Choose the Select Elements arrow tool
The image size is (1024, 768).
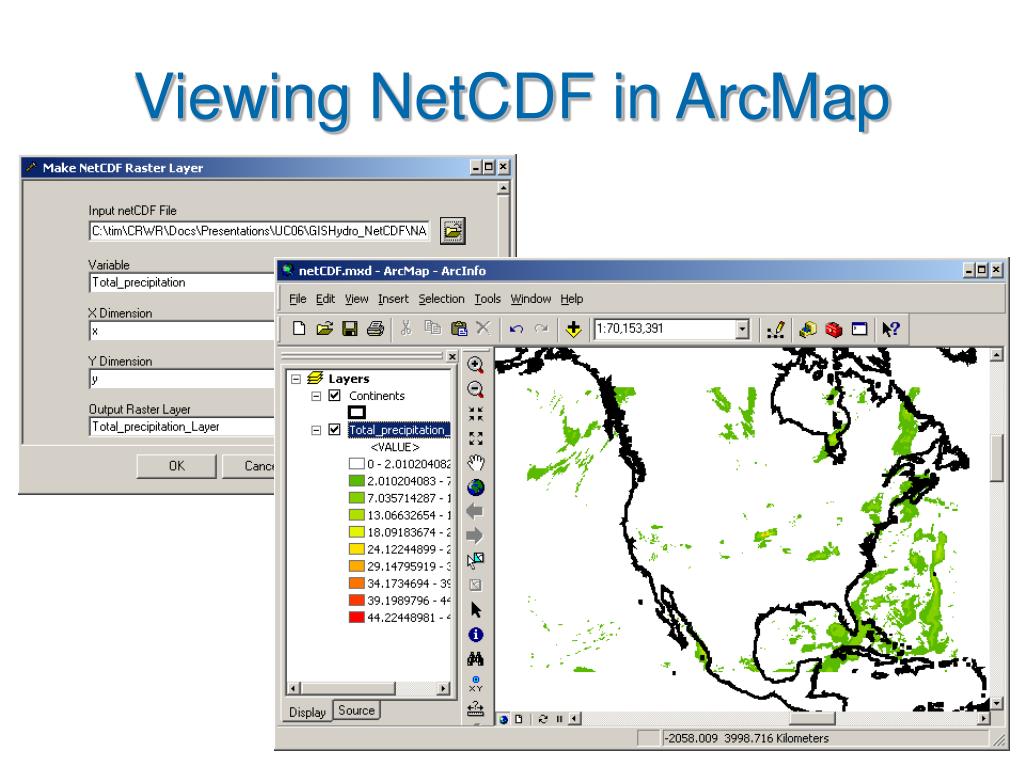[x=475, y=610]
